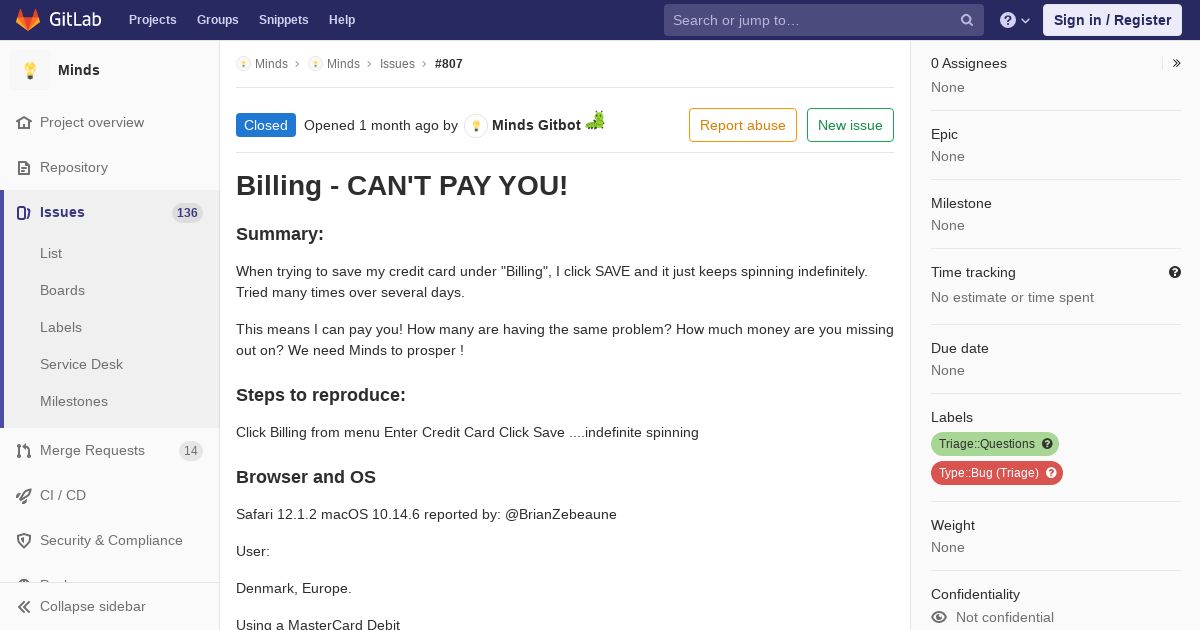Open the Project overview sidebar item
The width and height of the screenshot is (1200, 630).
110,123
